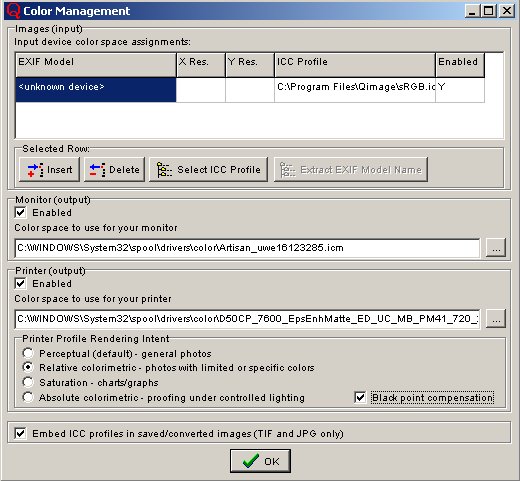Image resolution: width=520 pixels, height=481 pixels.
Task: Click the printer color space path field
Action: click(247, 319)
